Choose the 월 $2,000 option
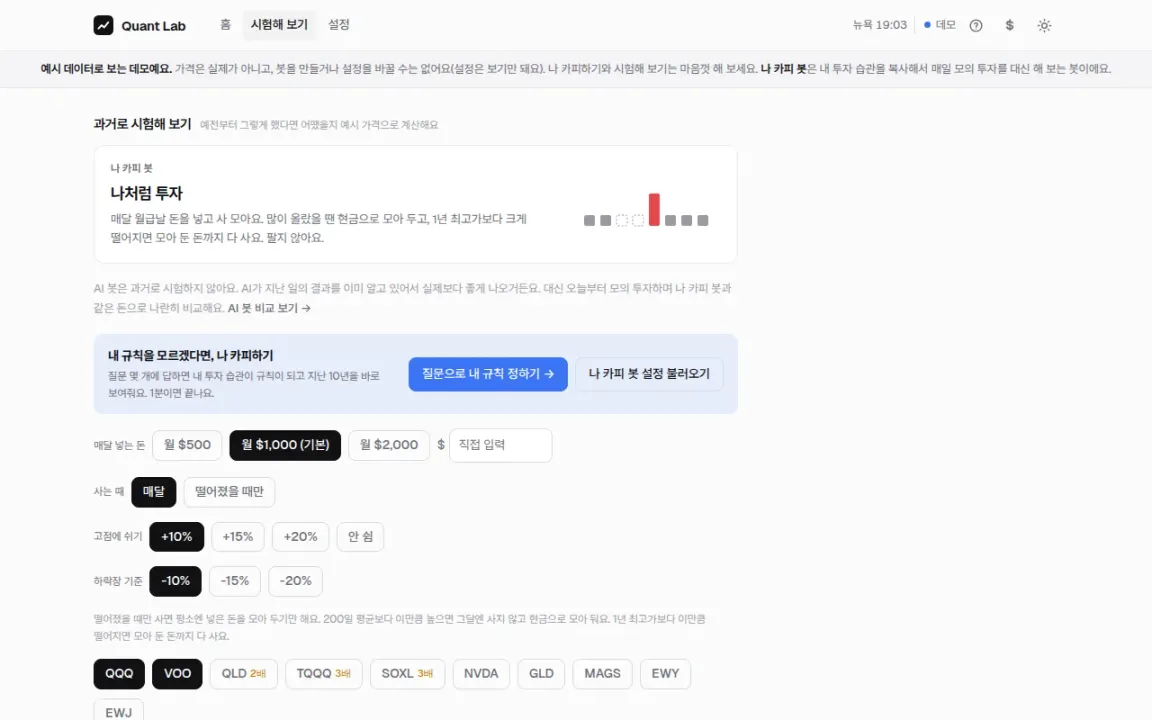Viewport: 1152px width, 720px height. [389, 445]
